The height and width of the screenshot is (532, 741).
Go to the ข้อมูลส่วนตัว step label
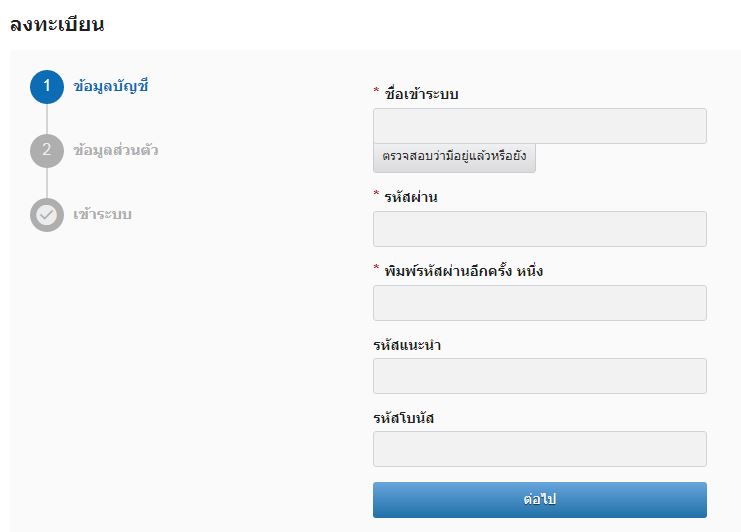click(x=116, y=151)
